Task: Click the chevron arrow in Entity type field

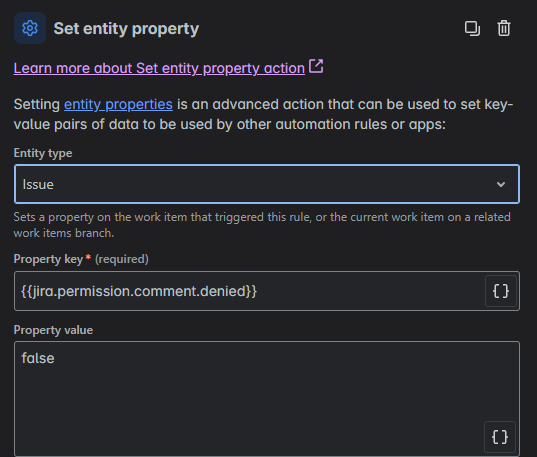Action: (x=501, y=184)
